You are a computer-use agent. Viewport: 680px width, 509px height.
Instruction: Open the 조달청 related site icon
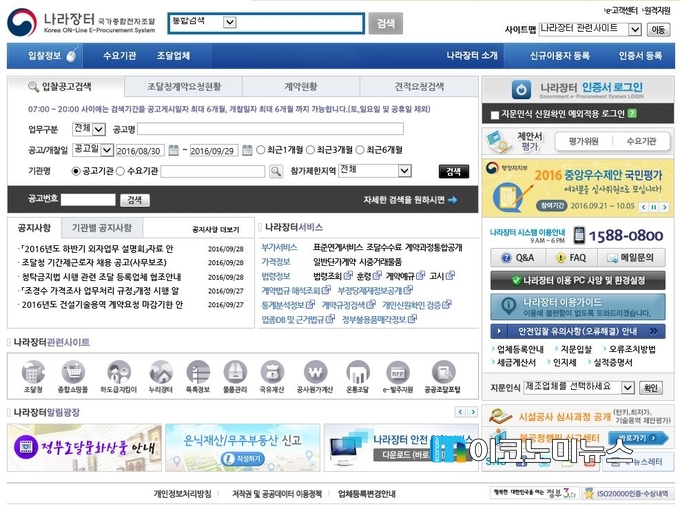tap(33, 372)
